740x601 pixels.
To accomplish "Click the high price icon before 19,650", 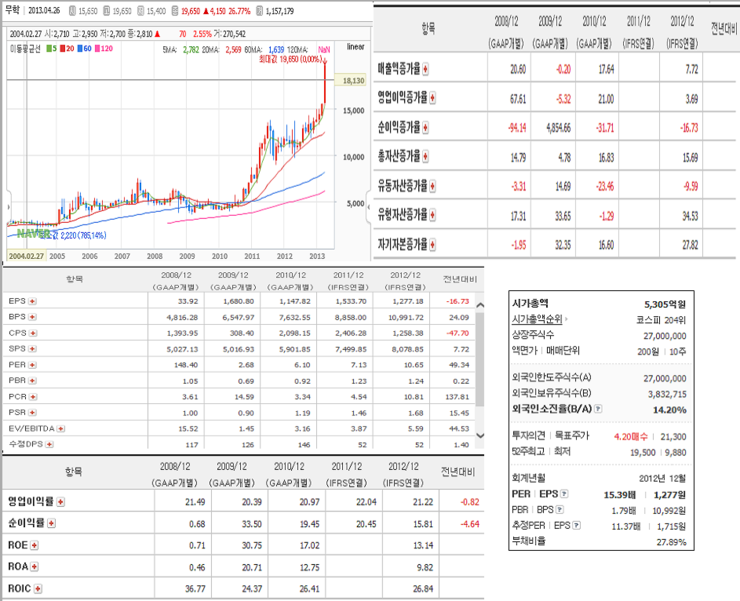I will coord(106,10).
